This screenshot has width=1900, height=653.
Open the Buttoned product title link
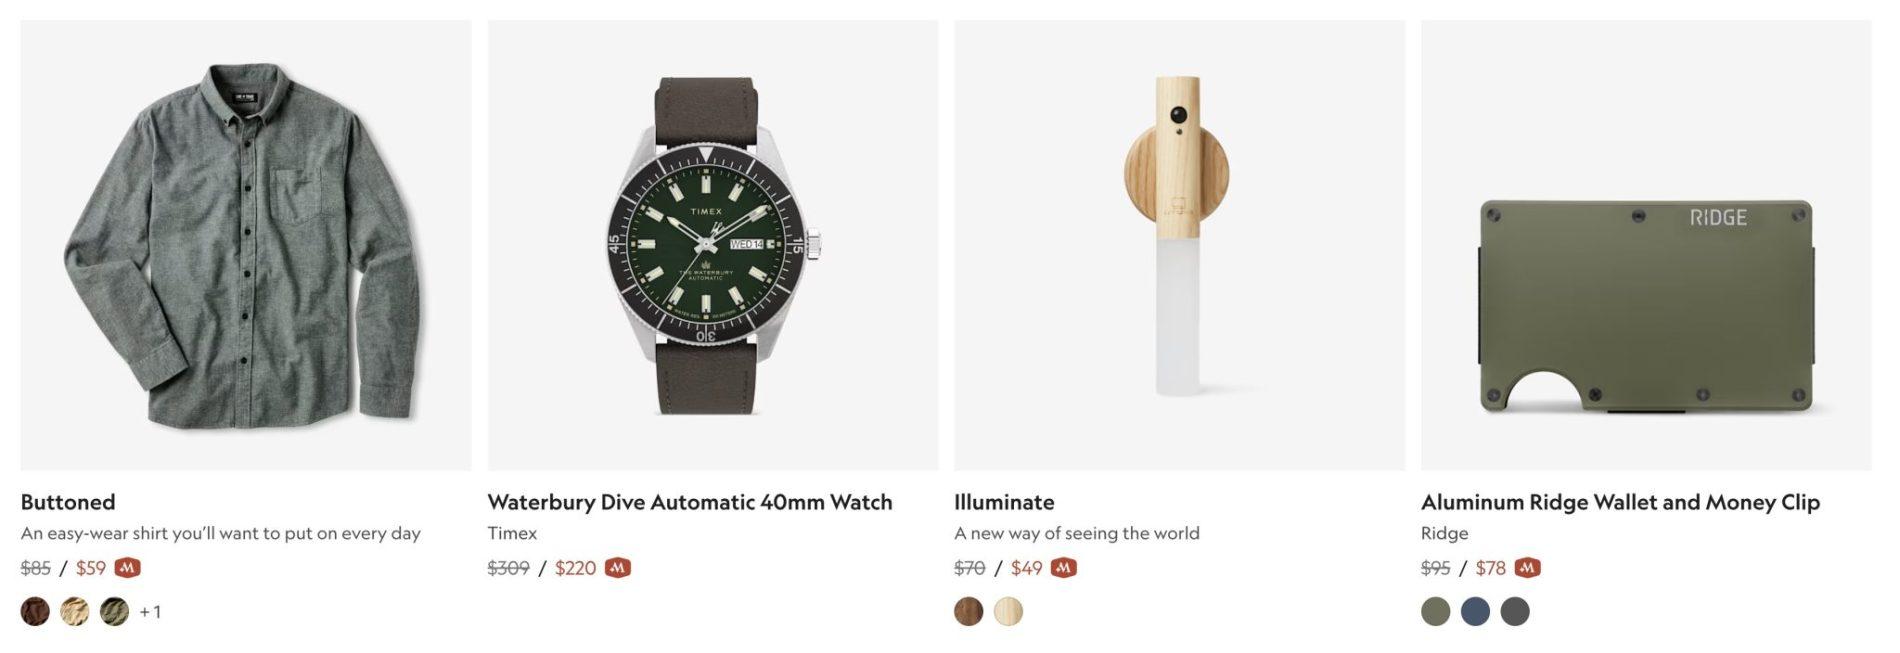click(68, 502)
